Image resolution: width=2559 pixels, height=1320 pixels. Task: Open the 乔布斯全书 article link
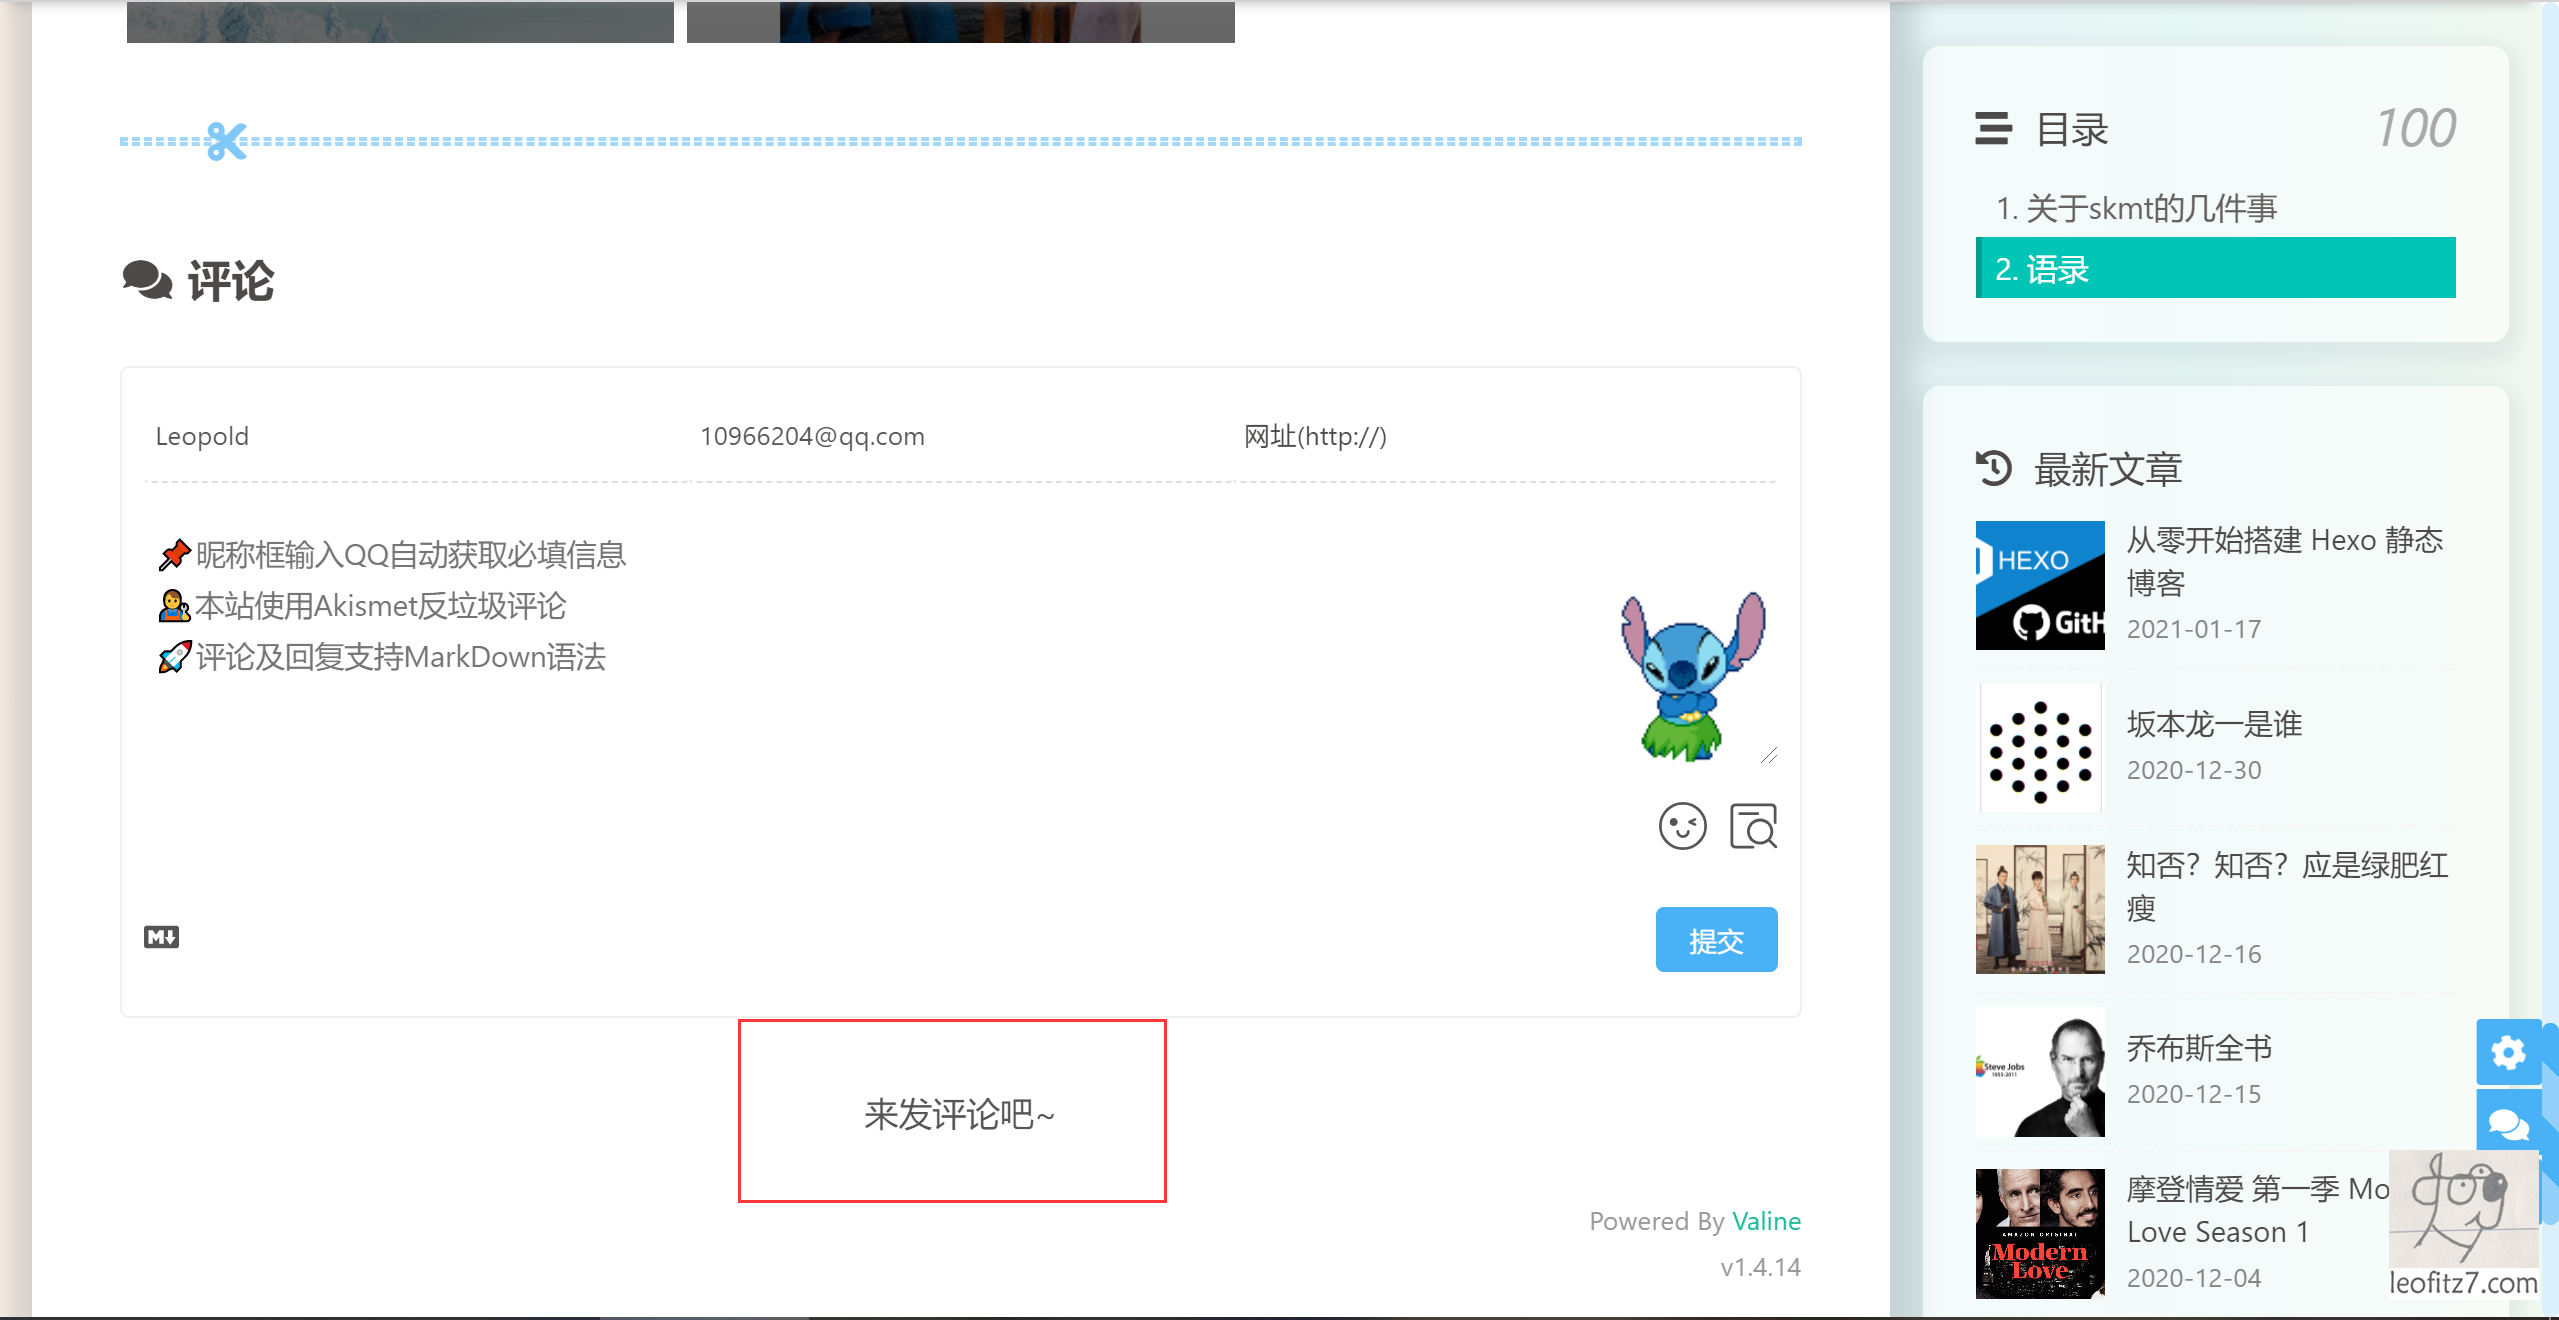pyautogui.click(x=2199, y=1048)
